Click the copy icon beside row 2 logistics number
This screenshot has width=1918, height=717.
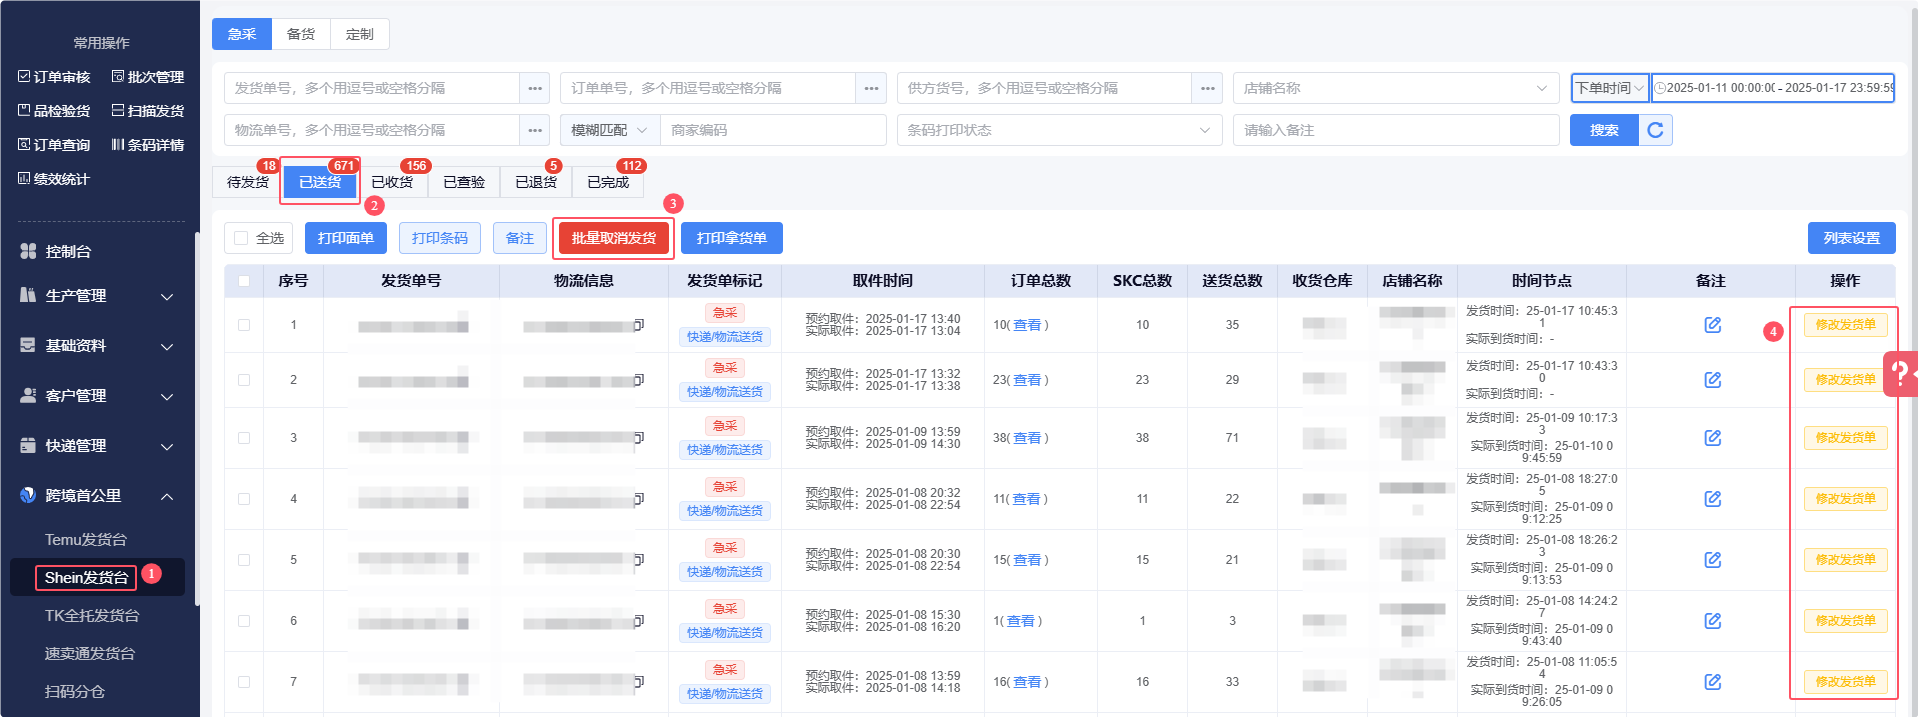[639, 380]
